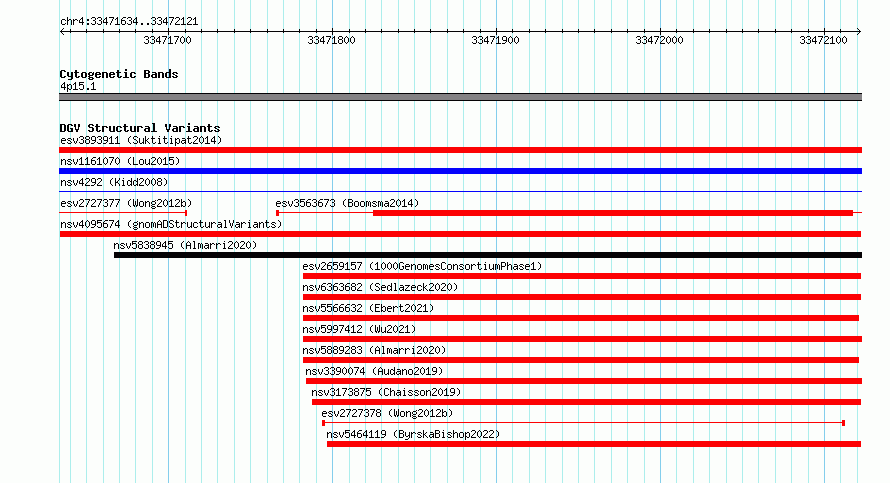This screenshot has height=483, width=890.
Task: Click ruler position 33471700
Action: (167, 40)
